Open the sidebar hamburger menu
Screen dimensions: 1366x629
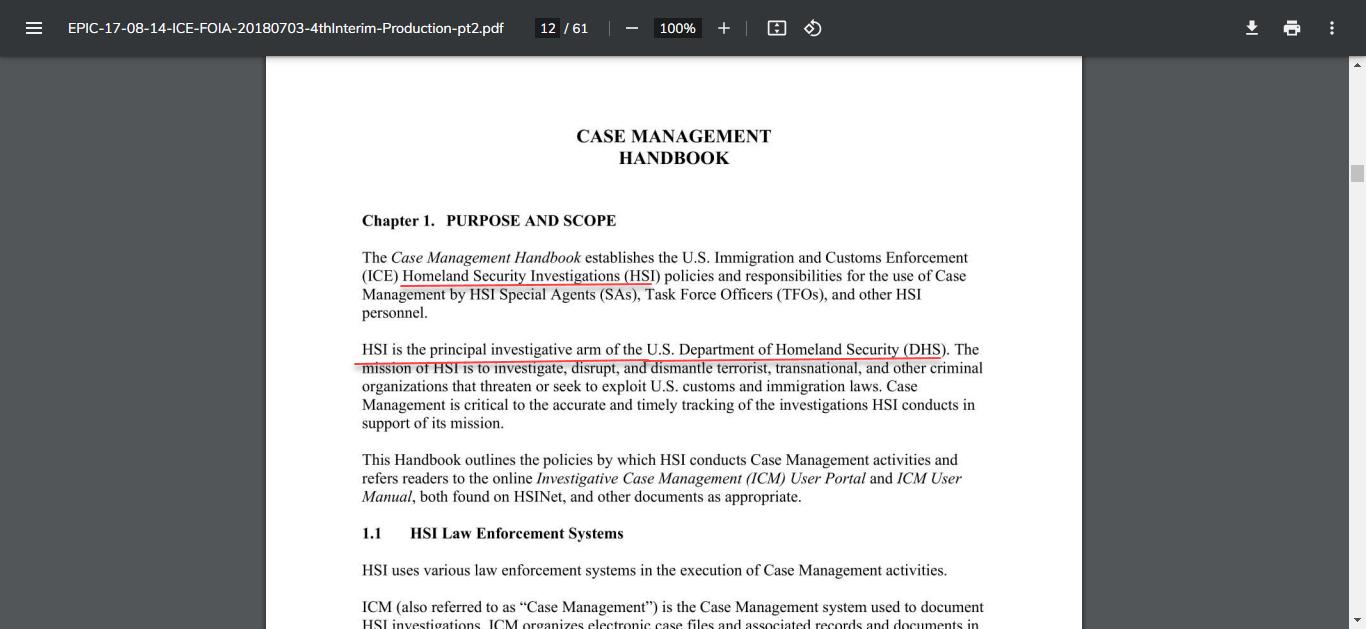[x=34, y=28]
